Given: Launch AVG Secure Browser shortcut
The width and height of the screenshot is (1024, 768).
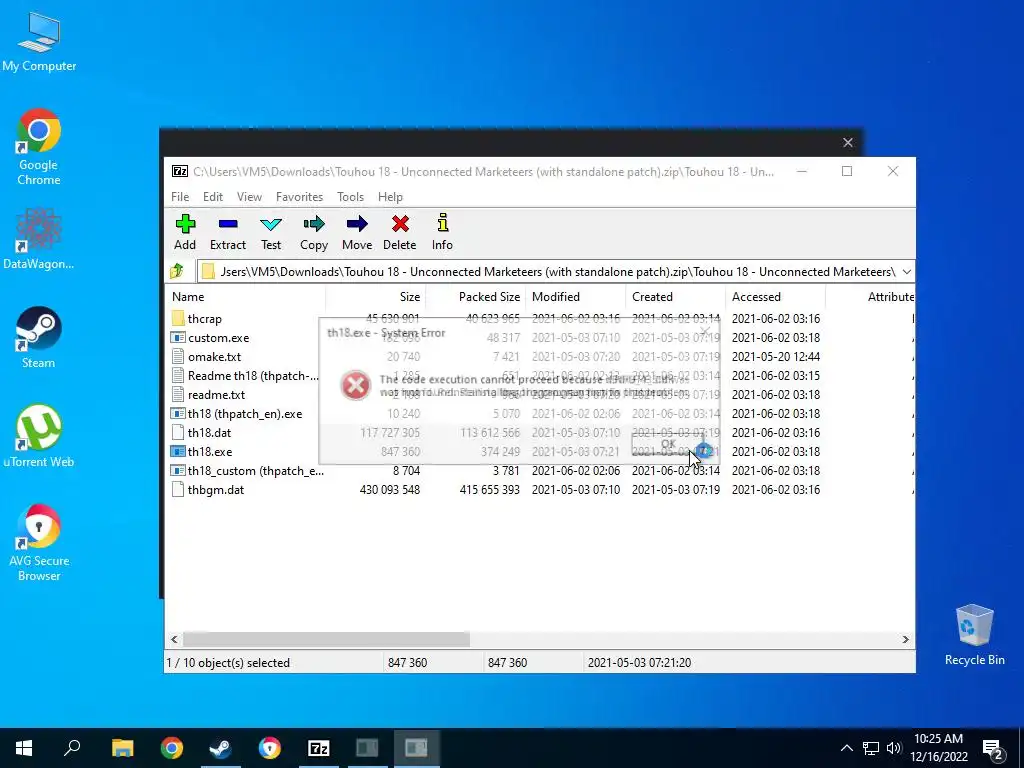Looking at the screenshot, I should point(39,542).
